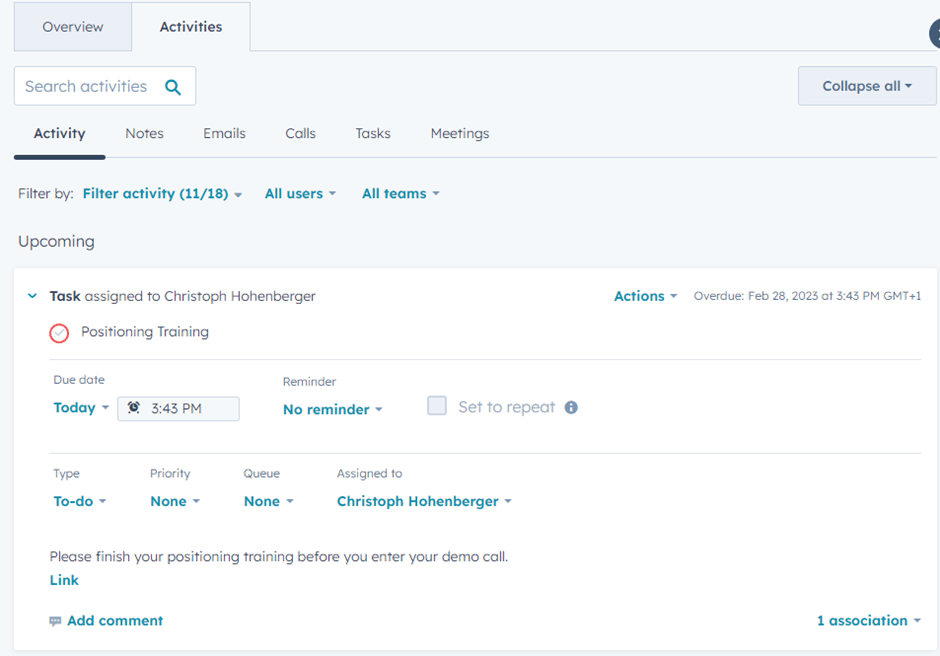Open the Filter activity (11/18) dropdown

coord(155,193)
